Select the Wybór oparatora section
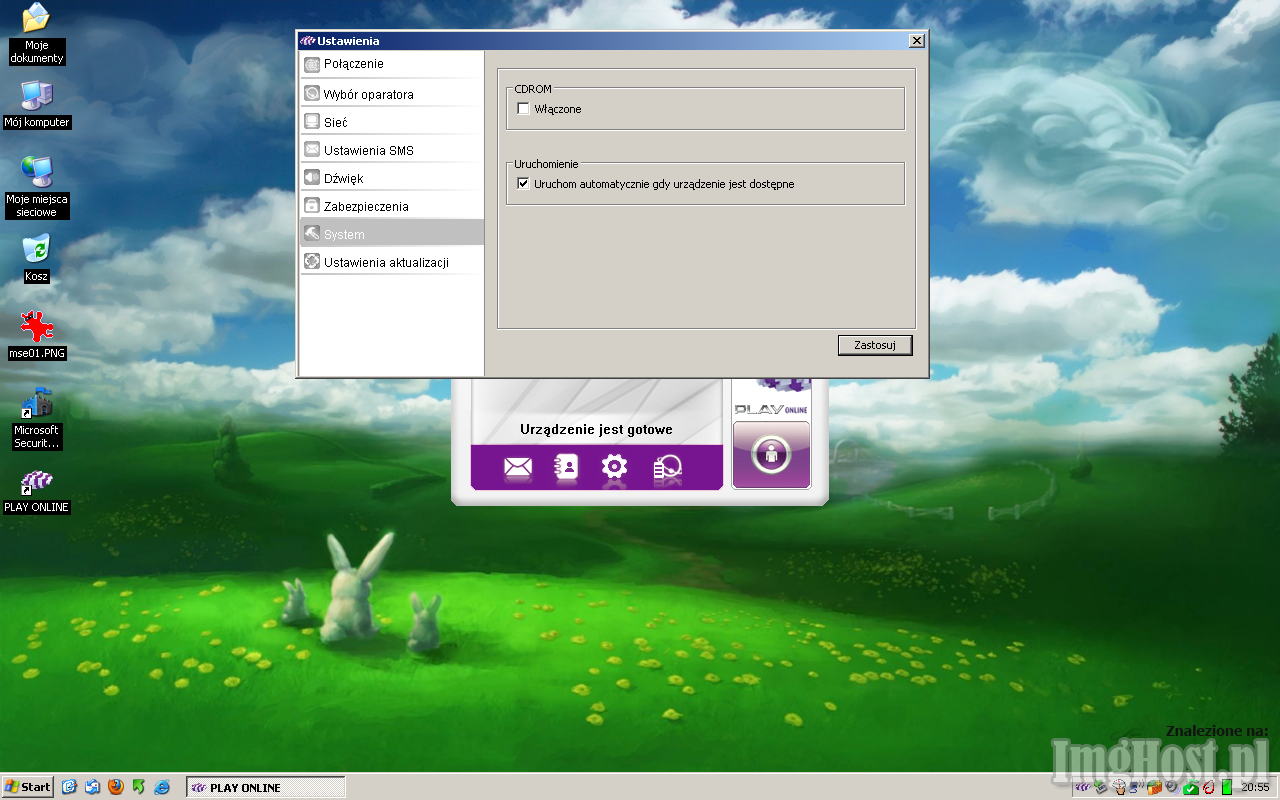The height and width of the screenshot is (800, 1280). pos(391,94)
